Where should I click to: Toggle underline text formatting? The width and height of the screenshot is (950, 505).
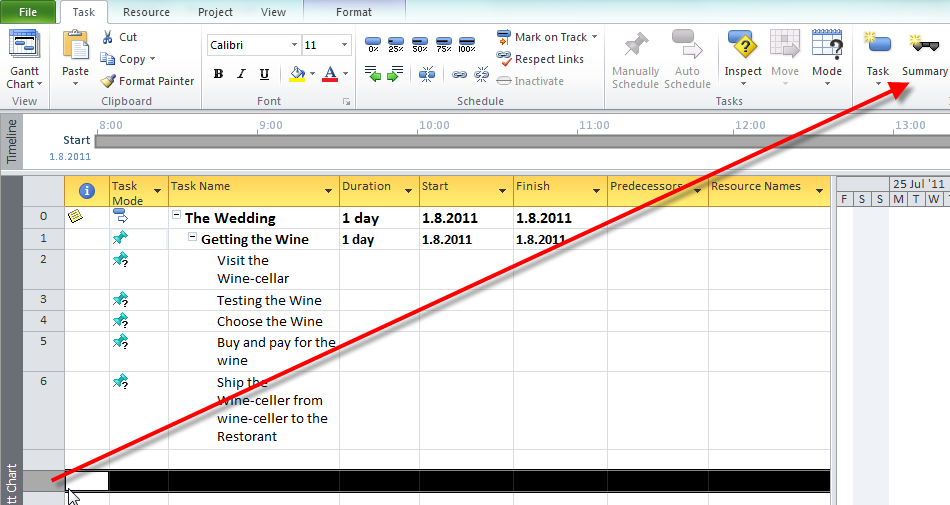pyautogui.click(x=264, y=74)
